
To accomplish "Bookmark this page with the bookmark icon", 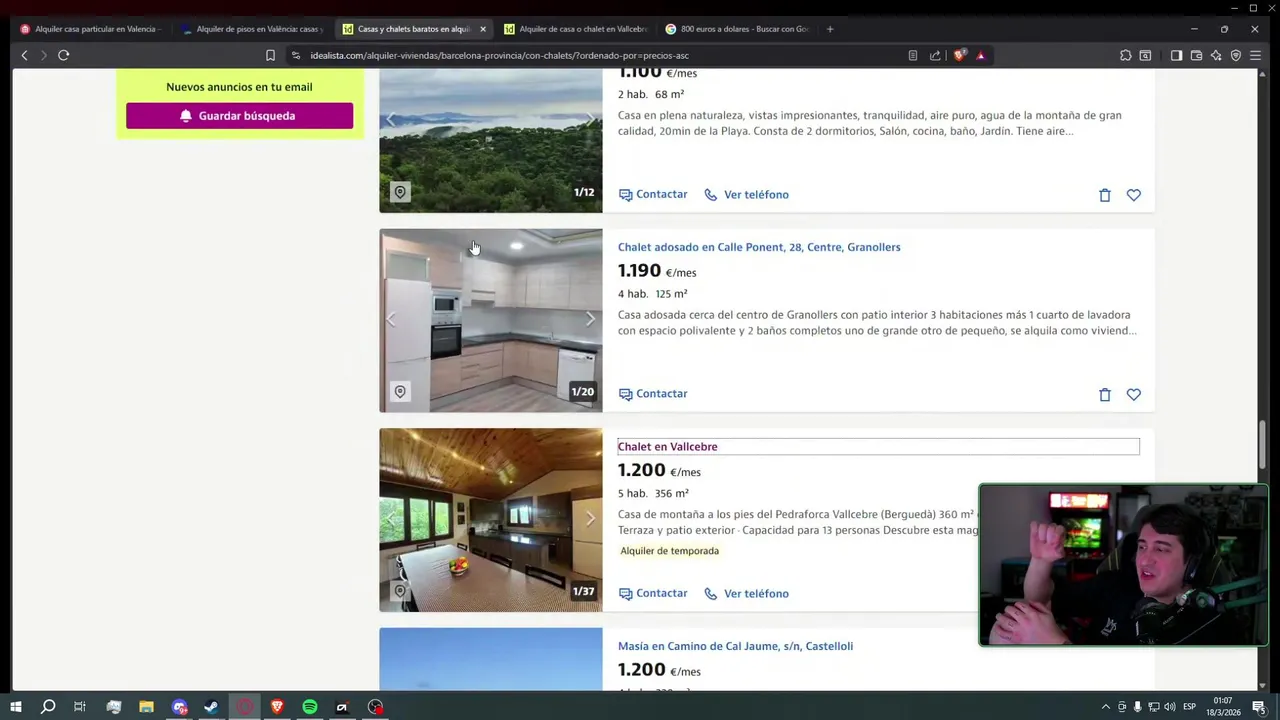I will point(270,55).
